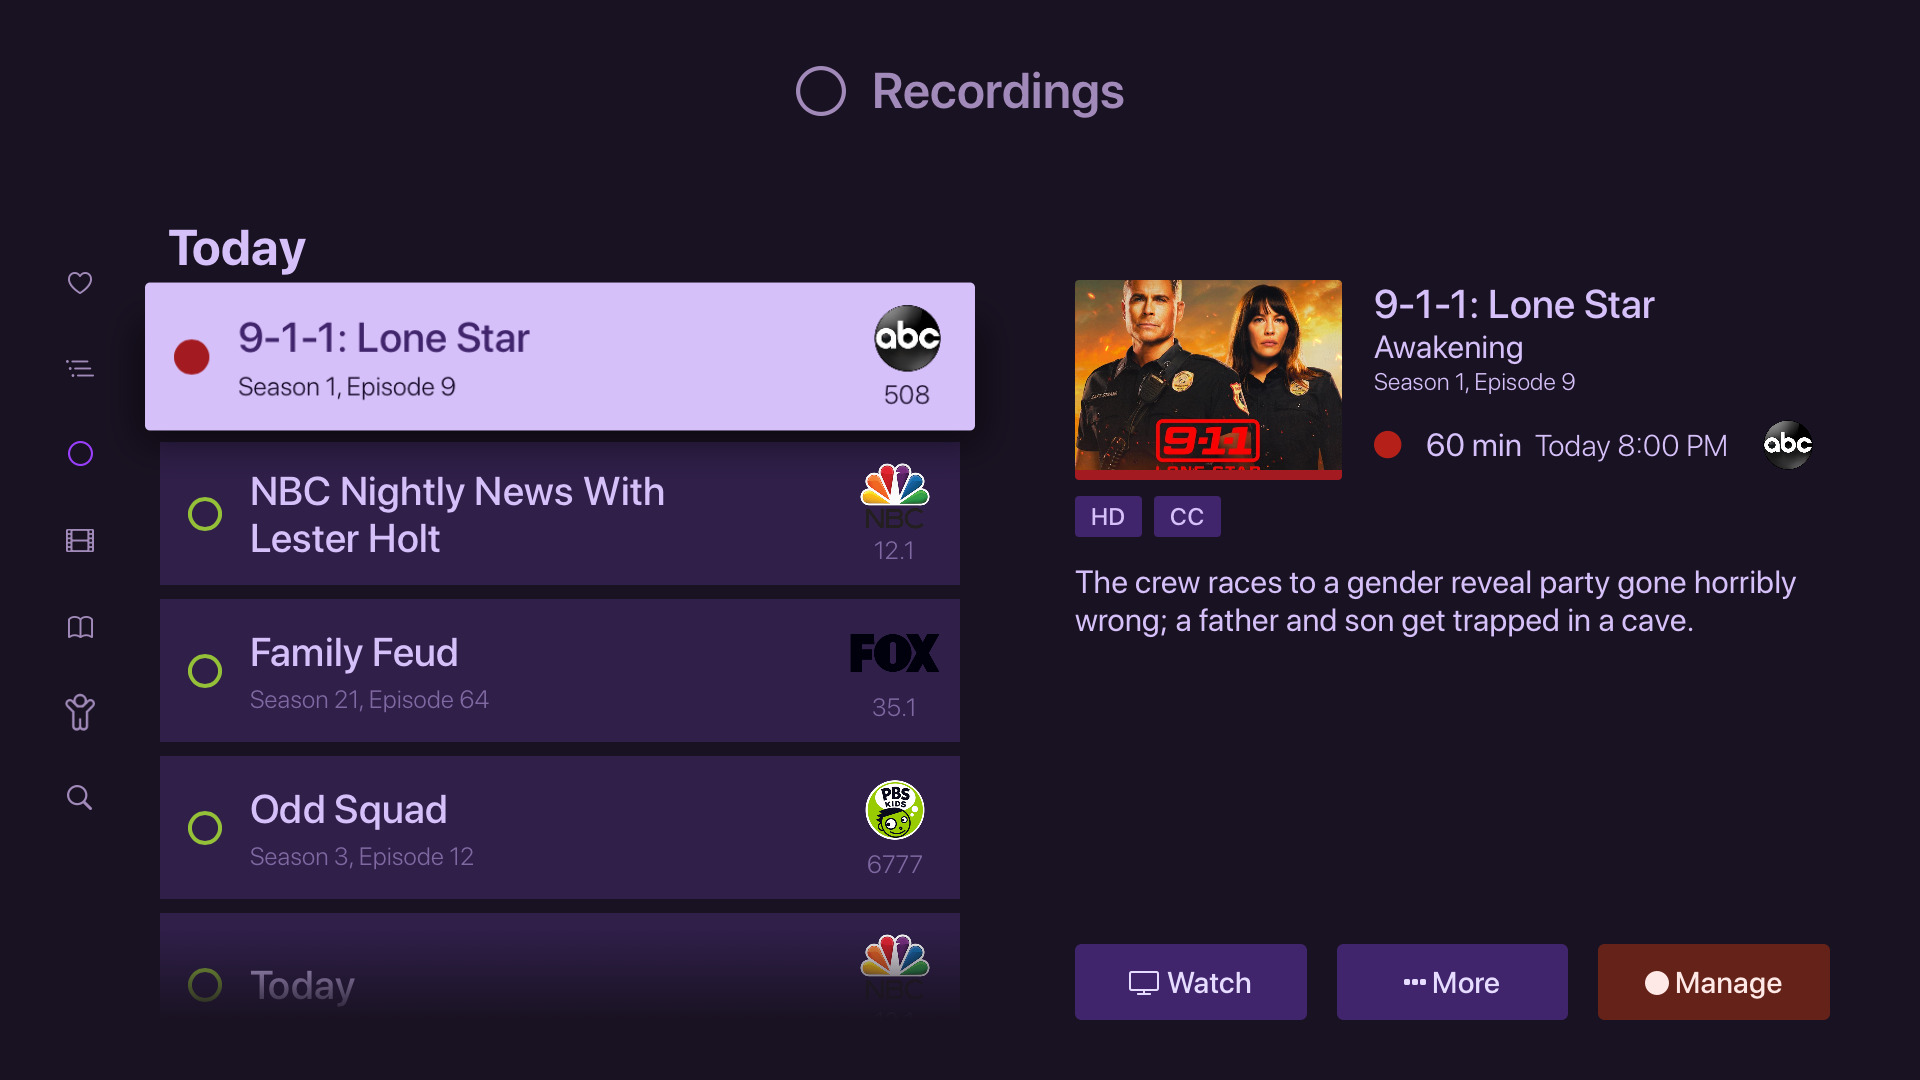Select the Recordings circle icon in sidebar
Screen dimensions: 1920x1080
(x=80, y=454)
